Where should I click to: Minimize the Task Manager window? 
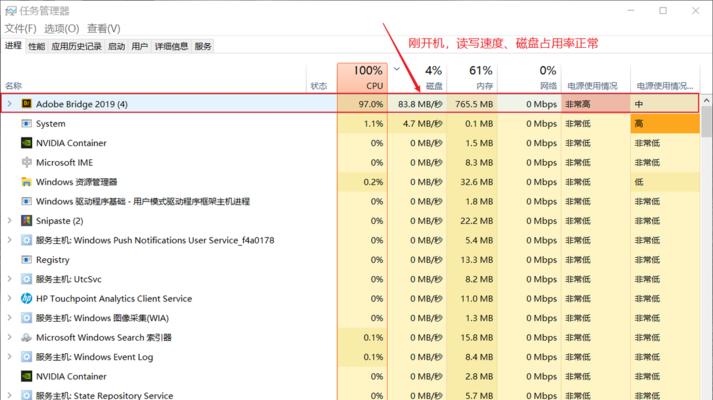coord(631,10)
